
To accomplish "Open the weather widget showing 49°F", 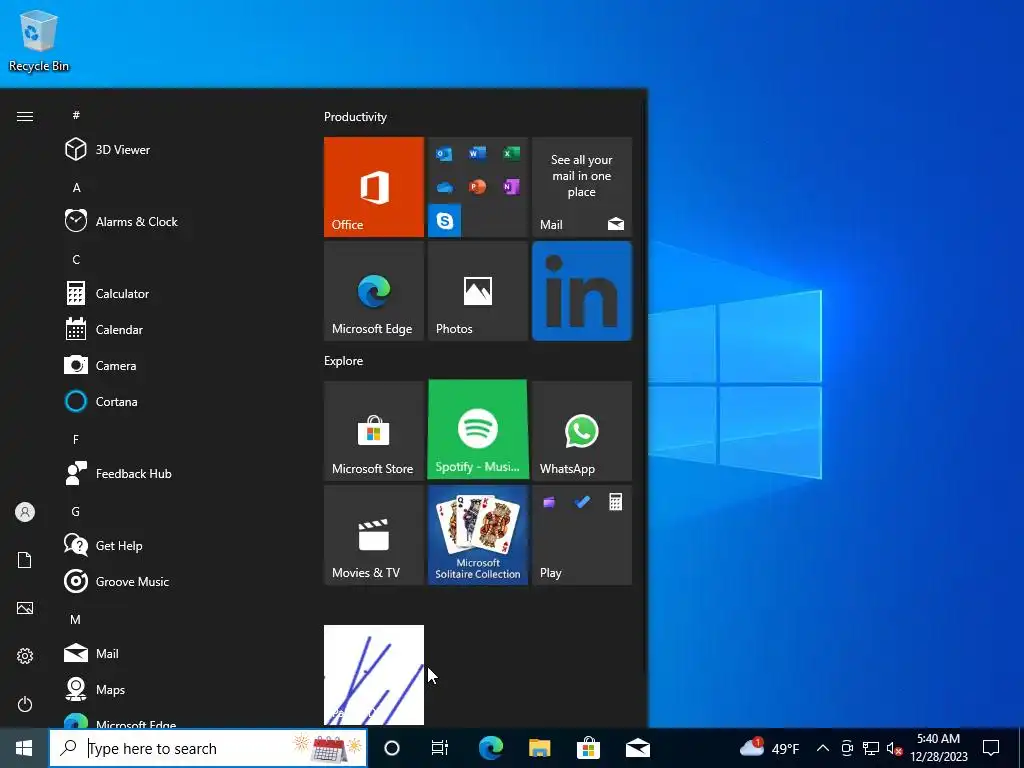I will click(769, 748).
